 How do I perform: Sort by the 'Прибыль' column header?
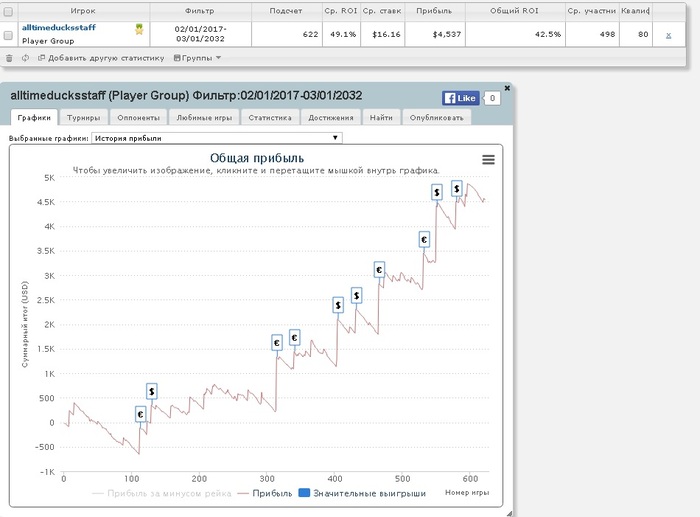click(434, 11)
